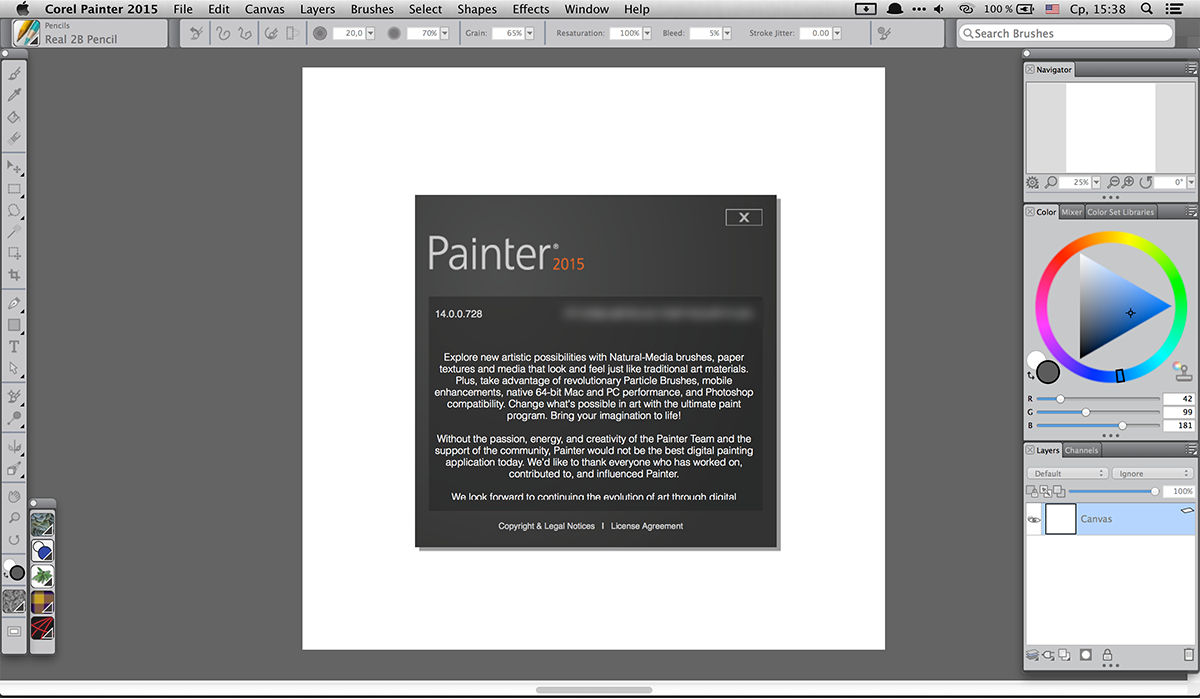Select the Rectangular Shape tool

[14, 325]
